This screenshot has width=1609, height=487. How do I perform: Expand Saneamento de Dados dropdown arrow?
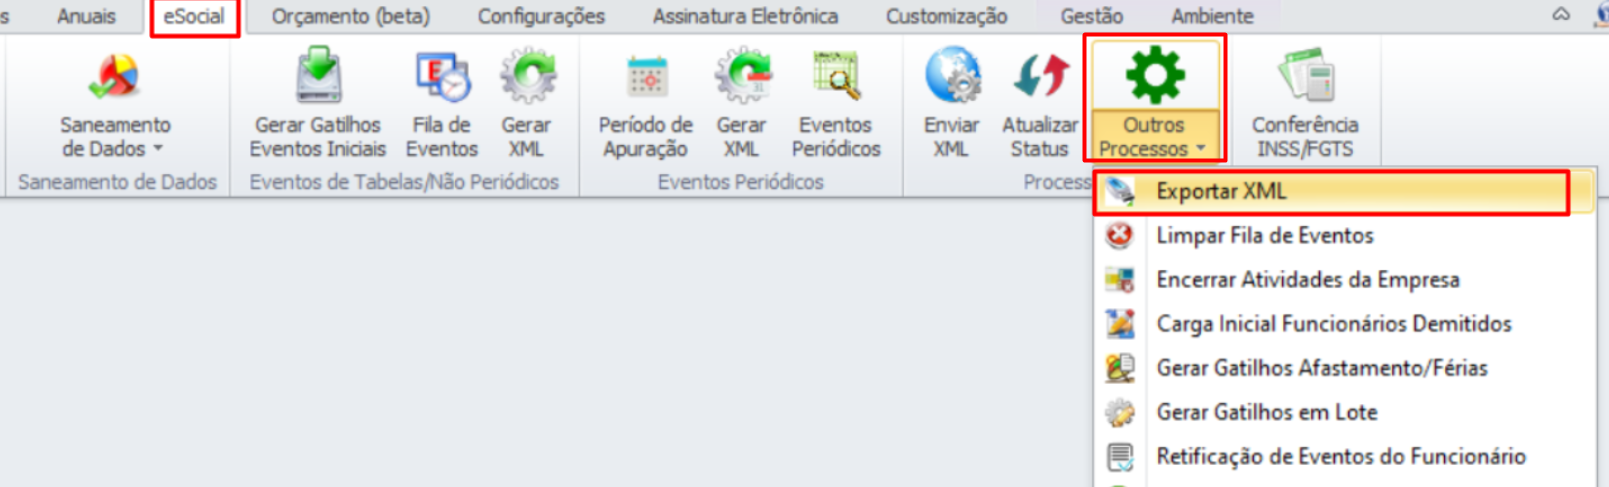158,149
